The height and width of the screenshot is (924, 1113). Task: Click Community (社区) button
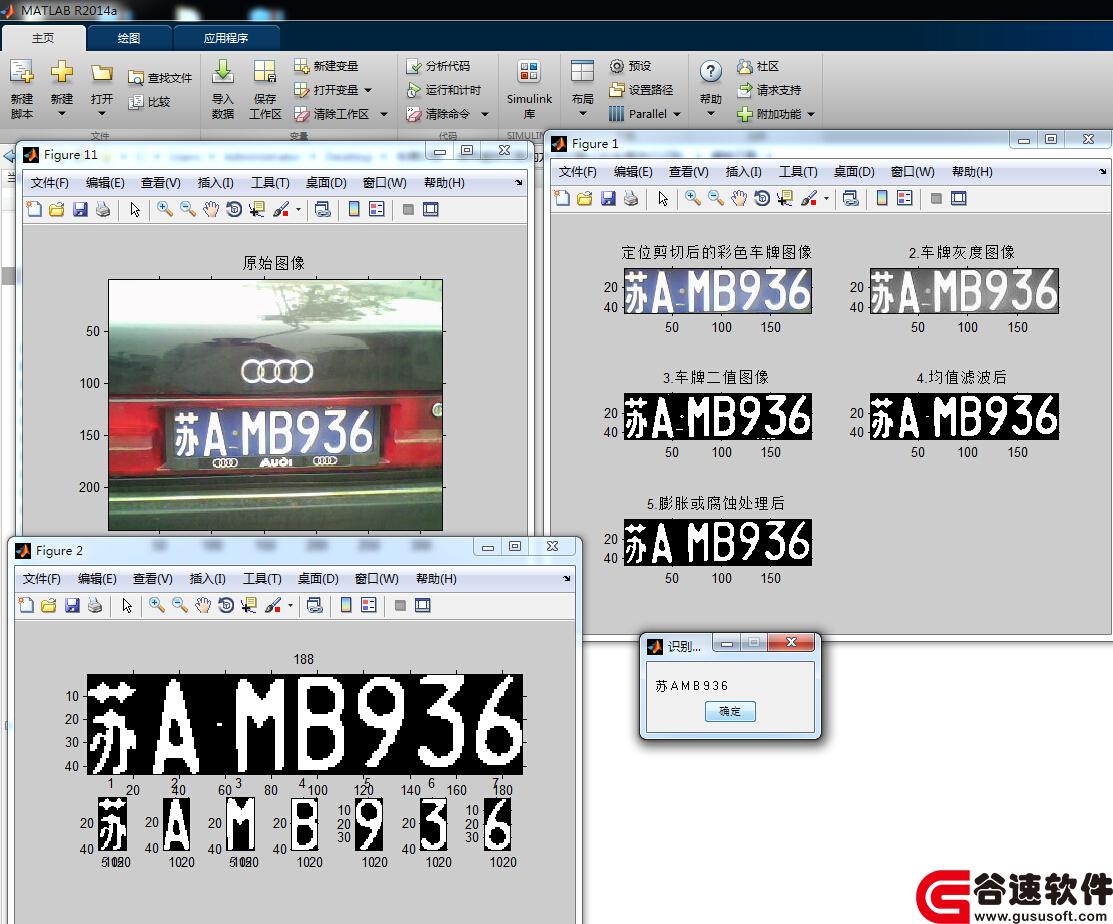(x=758, y=66)
